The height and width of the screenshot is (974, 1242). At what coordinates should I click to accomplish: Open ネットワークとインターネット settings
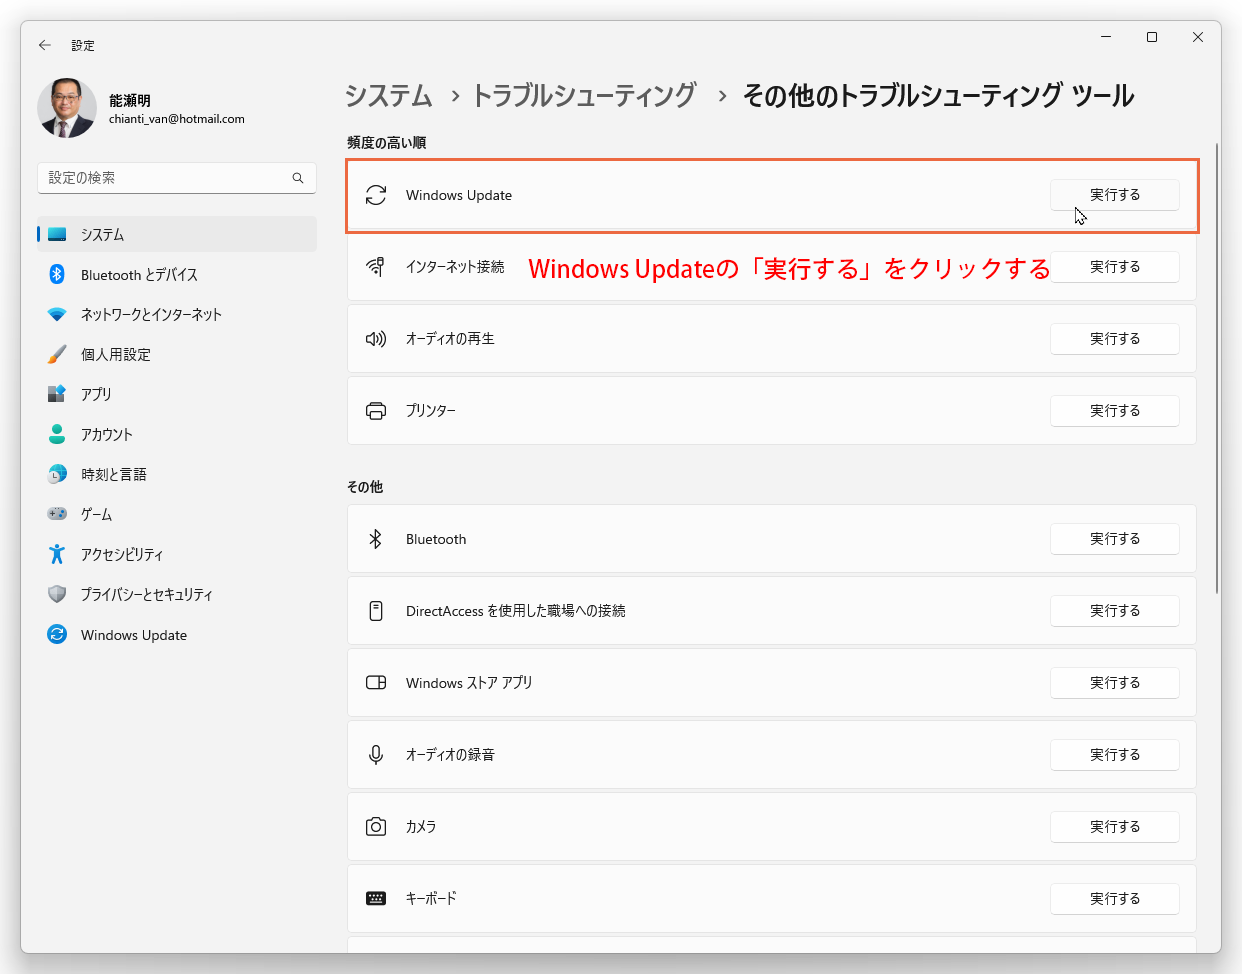click(x=151, y=315)
